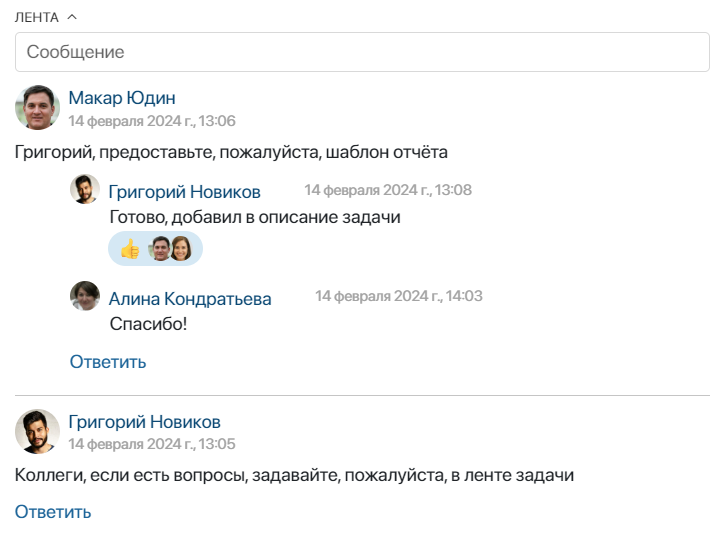
Task: Click Ответить under the Спасибо! comment
Action: coord(108,362)
